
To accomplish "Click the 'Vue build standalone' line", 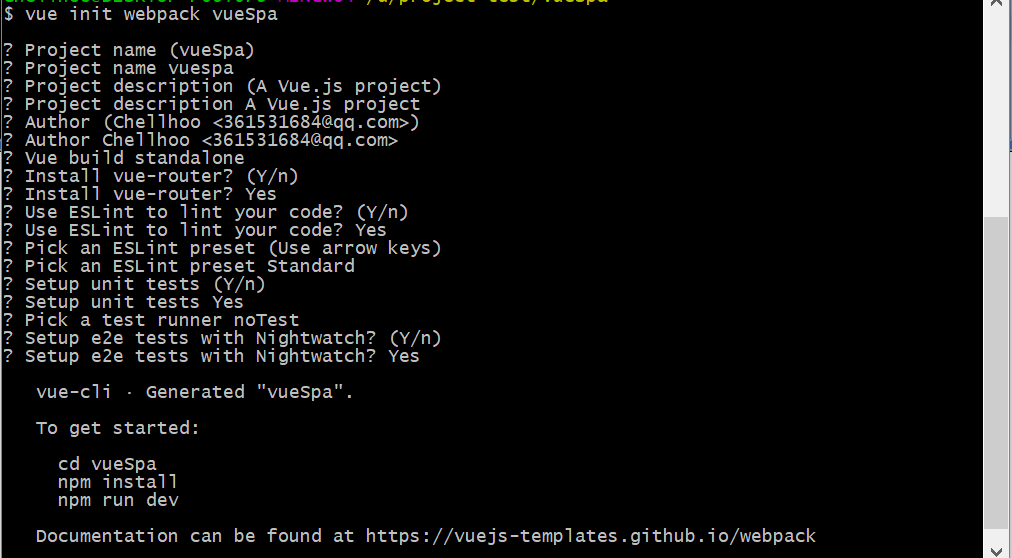I will tap(134, 158).
